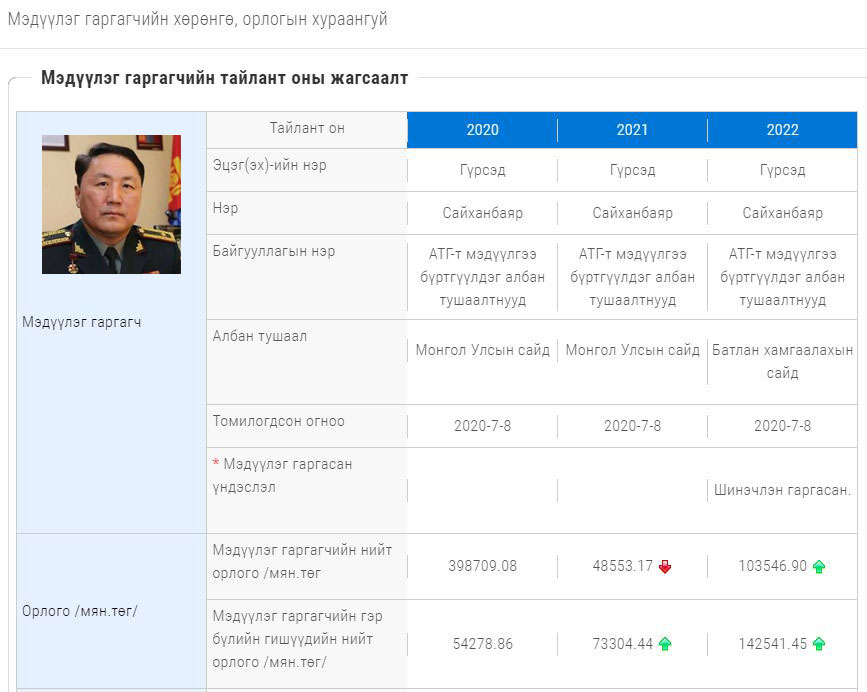Click the 'Байгууллагын нэр' row label
Image resolution: width=867 pixels, height=692 pixels.
(x=274, y=251)
